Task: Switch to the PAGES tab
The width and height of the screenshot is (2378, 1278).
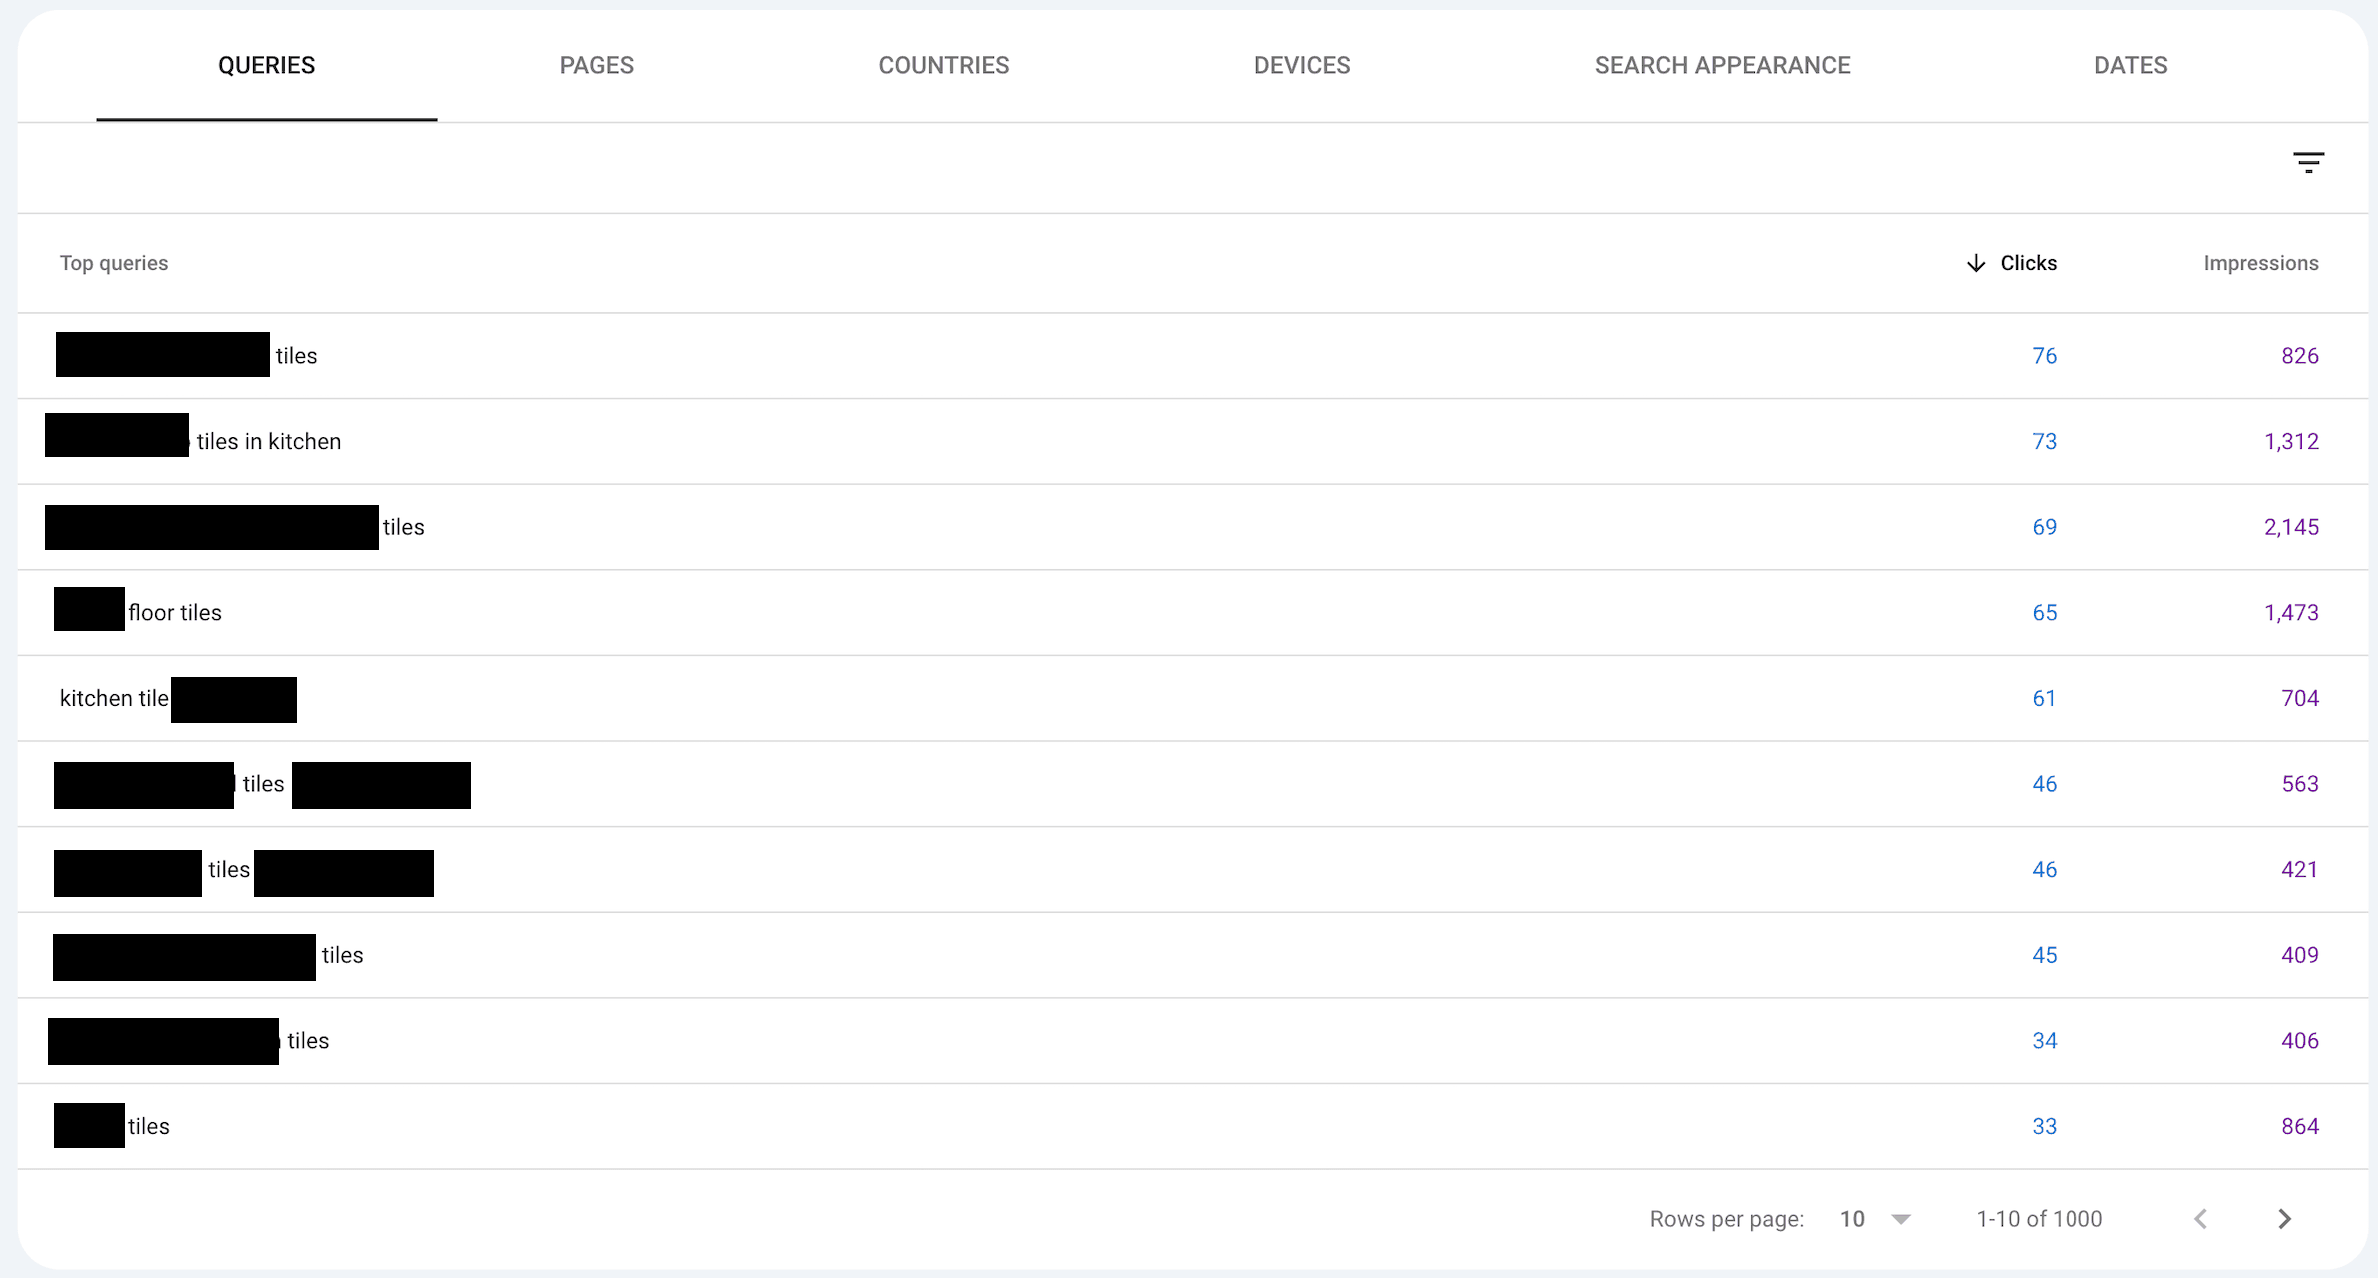Action: click(x=596, y=65)
